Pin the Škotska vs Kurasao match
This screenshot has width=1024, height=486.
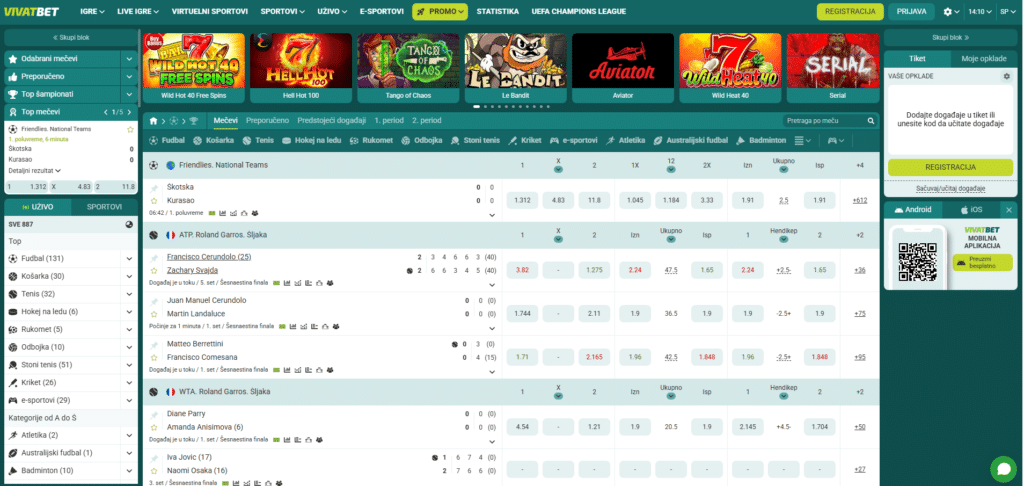coord(154,187)
